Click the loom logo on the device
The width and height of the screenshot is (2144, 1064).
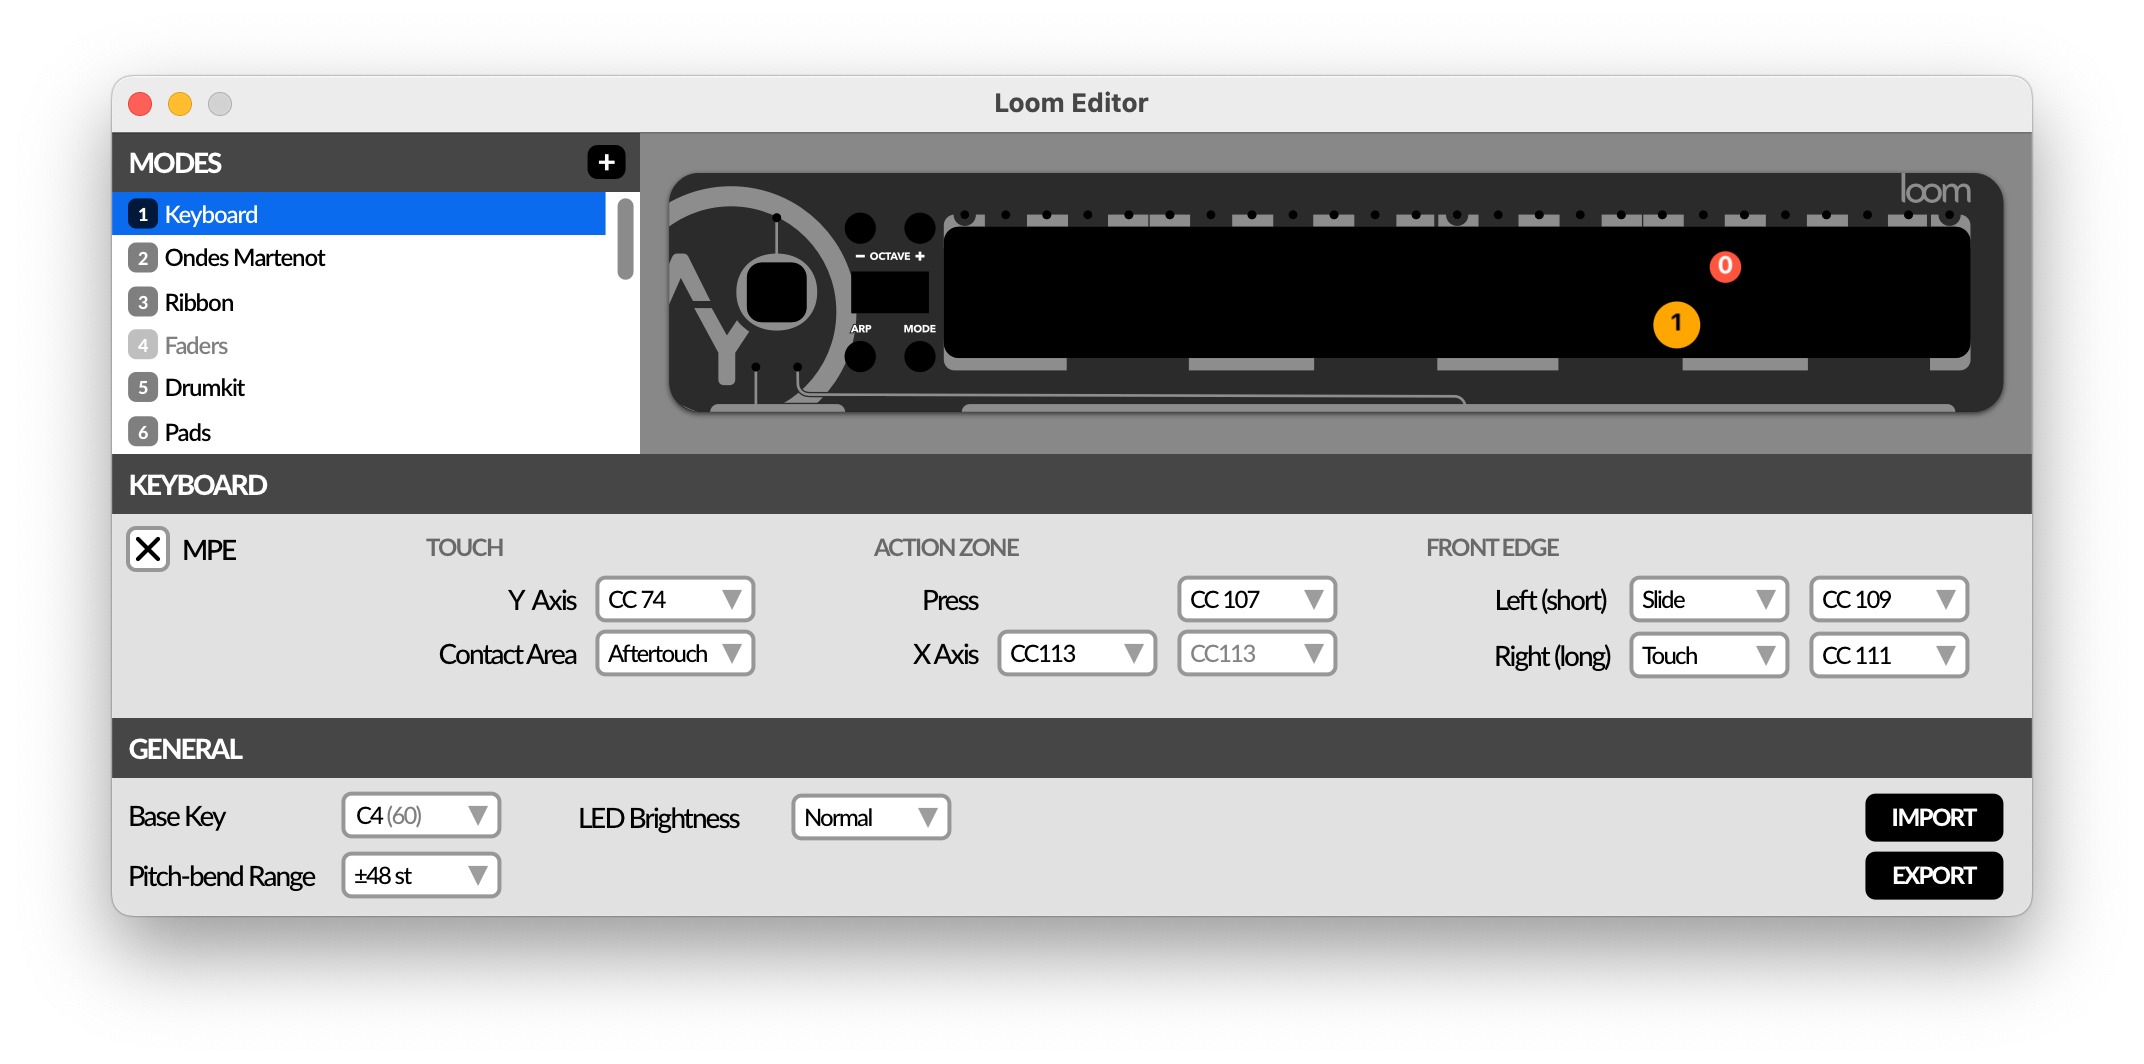tap(1936, 190)
